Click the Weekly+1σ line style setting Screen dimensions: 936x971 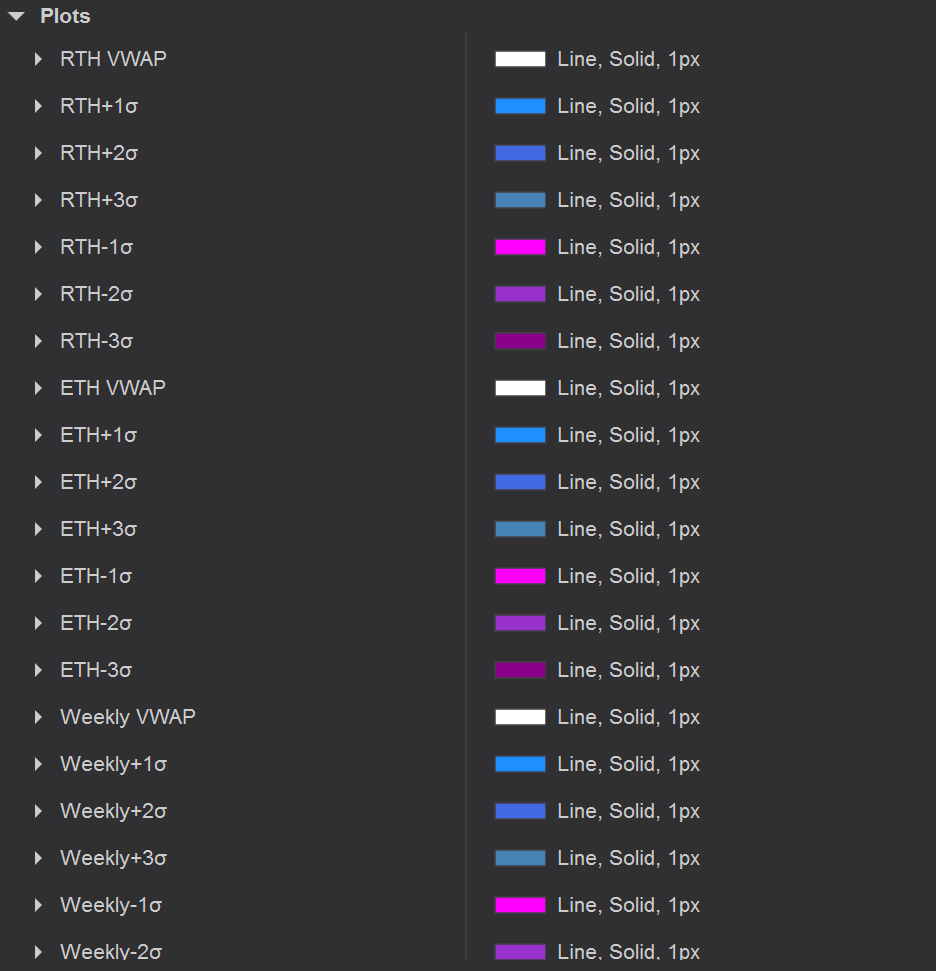(628, 764)
